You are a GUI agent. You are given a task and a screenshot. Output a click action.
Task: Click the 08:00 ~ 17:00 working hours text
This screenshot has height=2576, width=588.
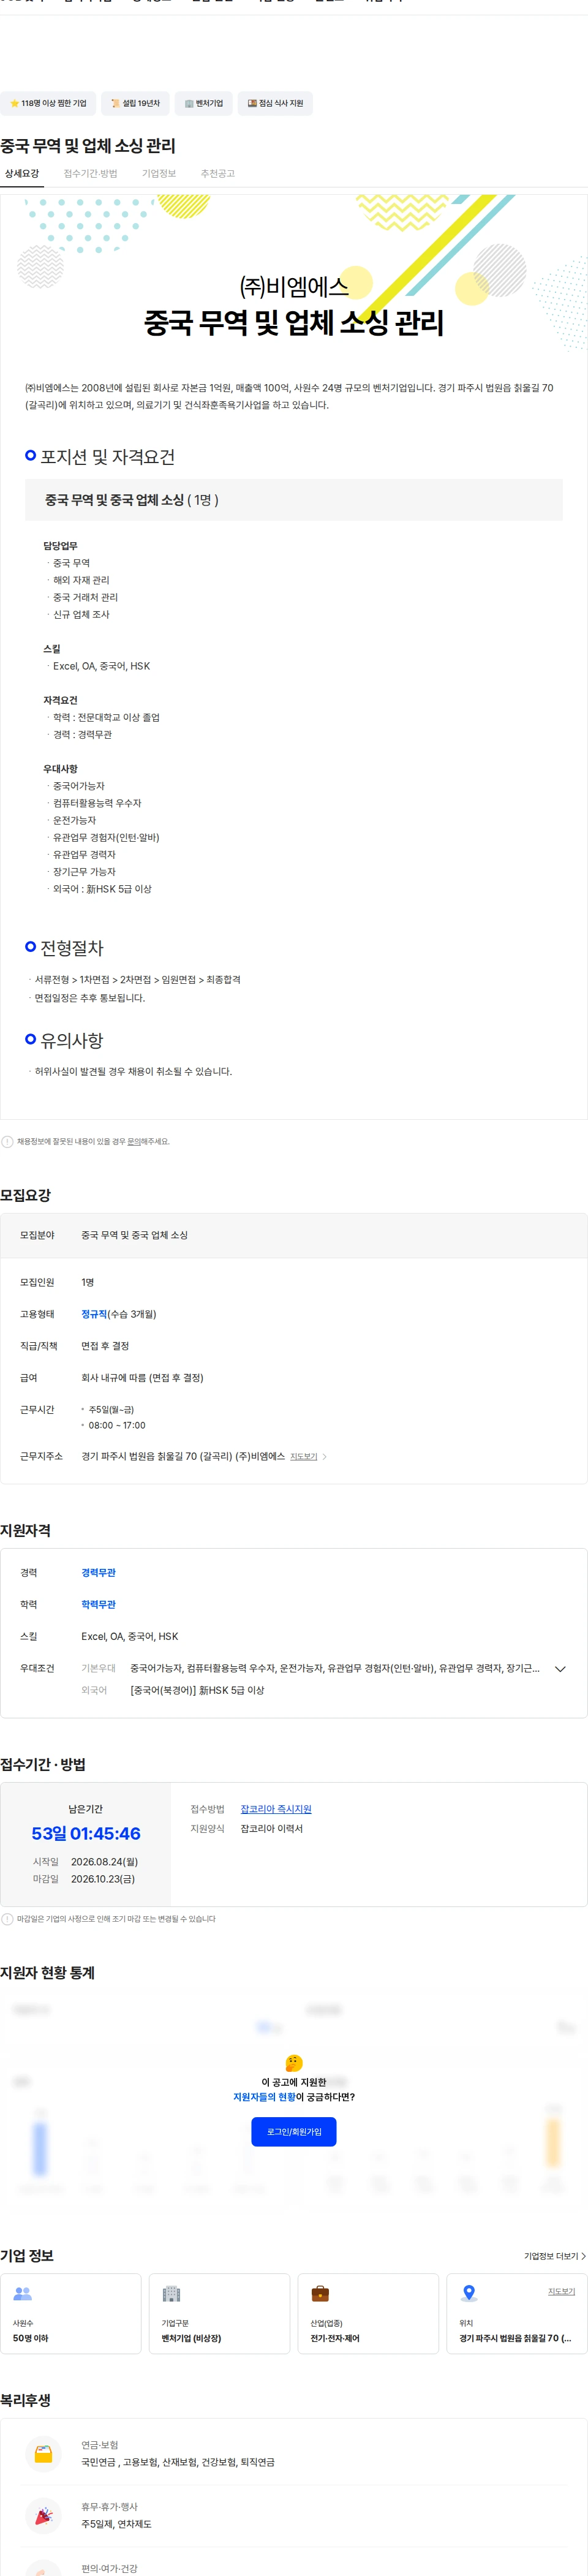[x=117, y=1426]
